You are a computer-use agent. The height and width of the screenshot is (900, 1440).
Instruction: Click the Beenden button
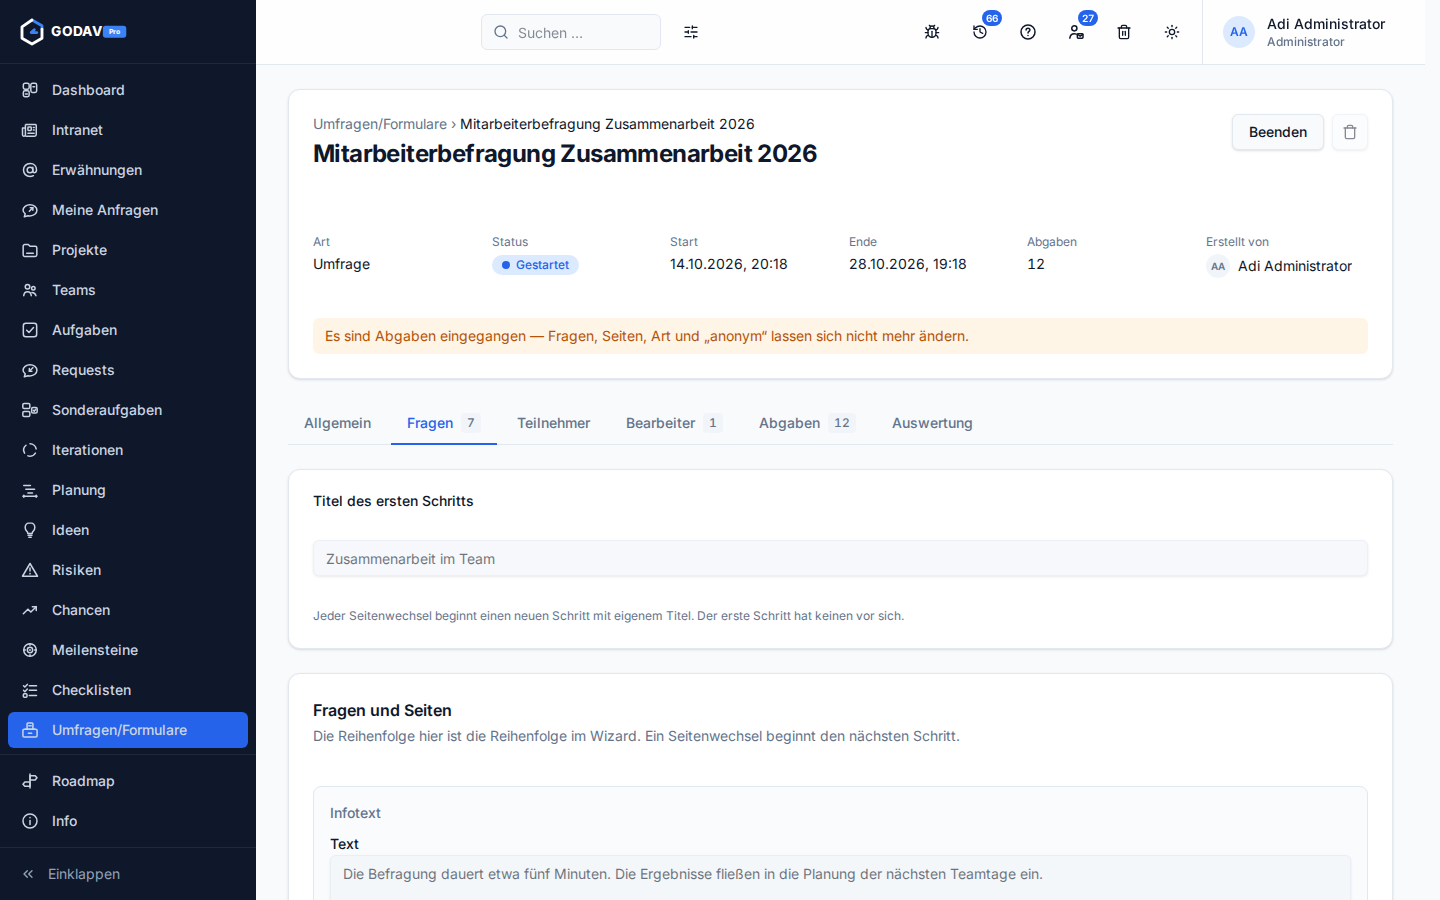click(1278, 132)
